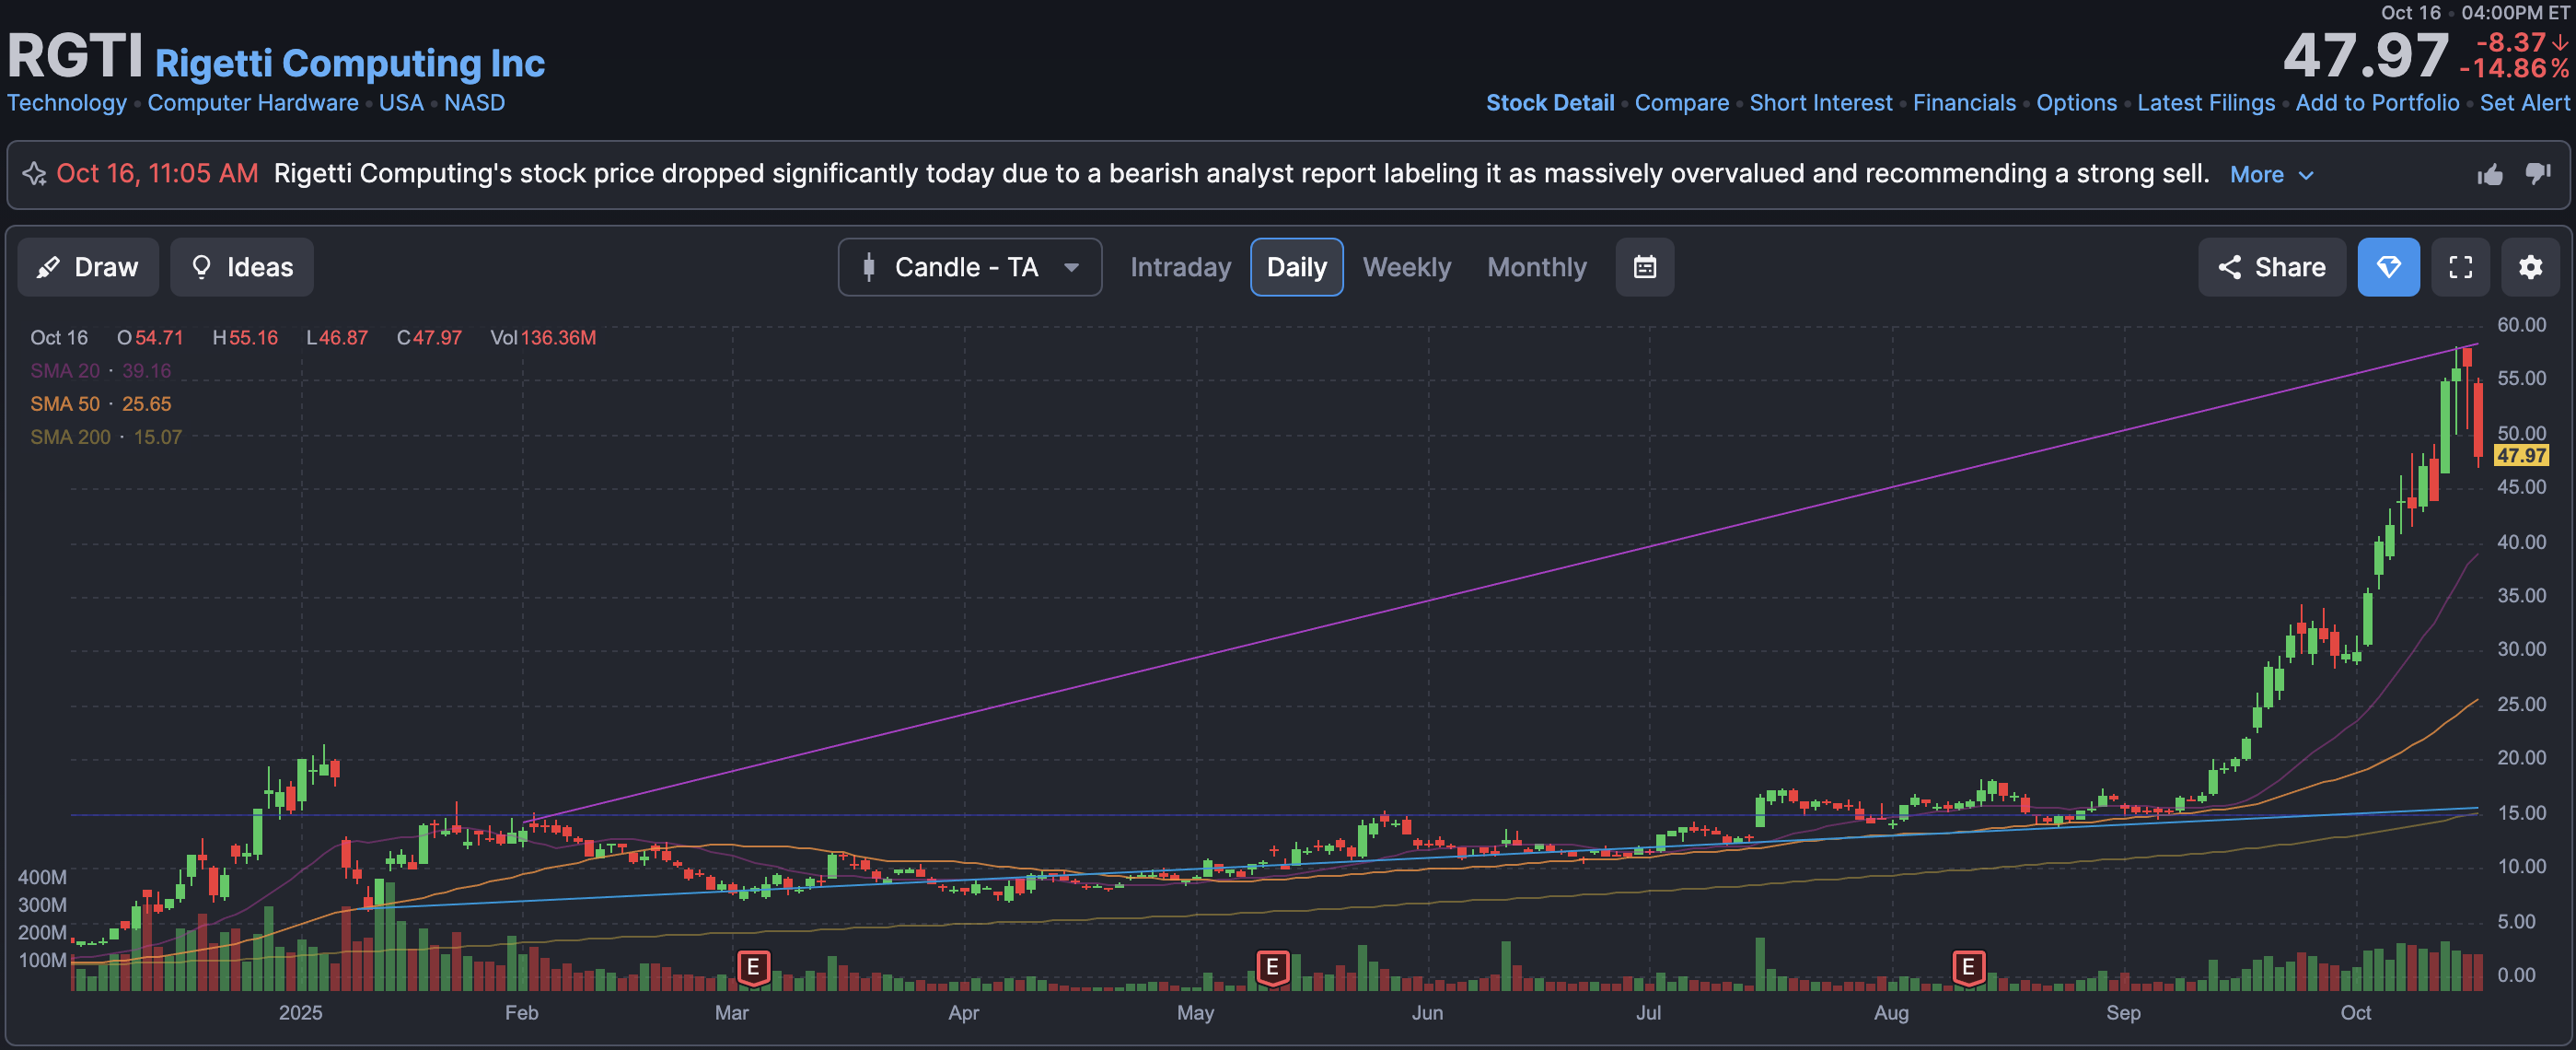Image resolution: width=2576 pixels, height=1050 pixels.
Task: Select the Monthly timeframe
Action: 1536,267
